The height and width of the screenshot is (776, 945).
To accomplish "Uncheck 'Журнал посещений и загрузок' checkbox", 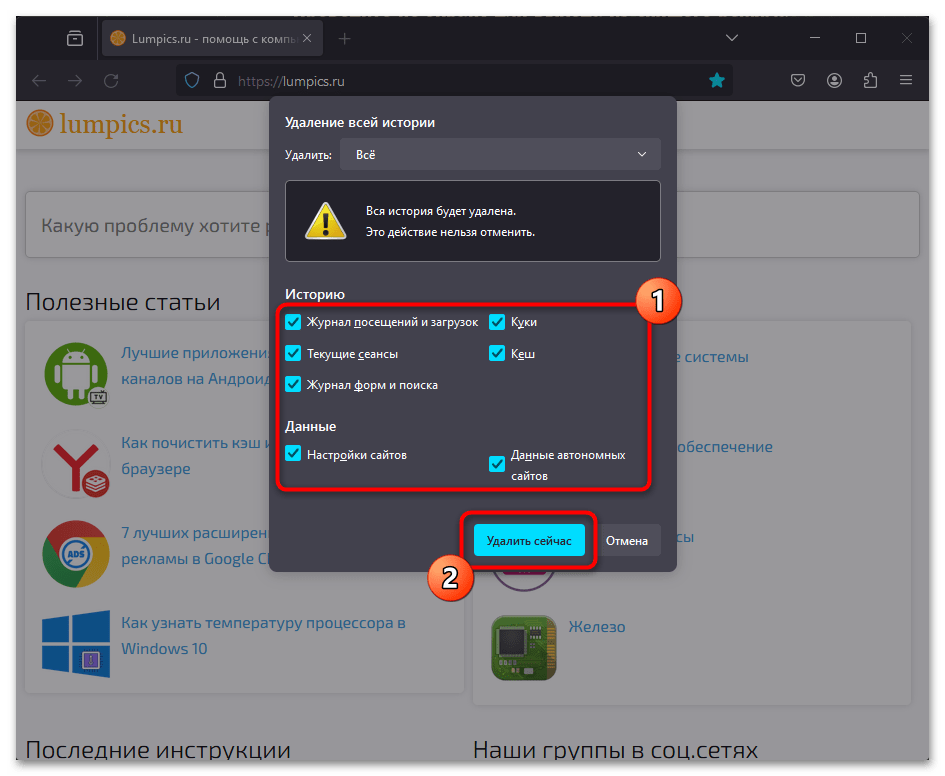I will tap(293, 322).
